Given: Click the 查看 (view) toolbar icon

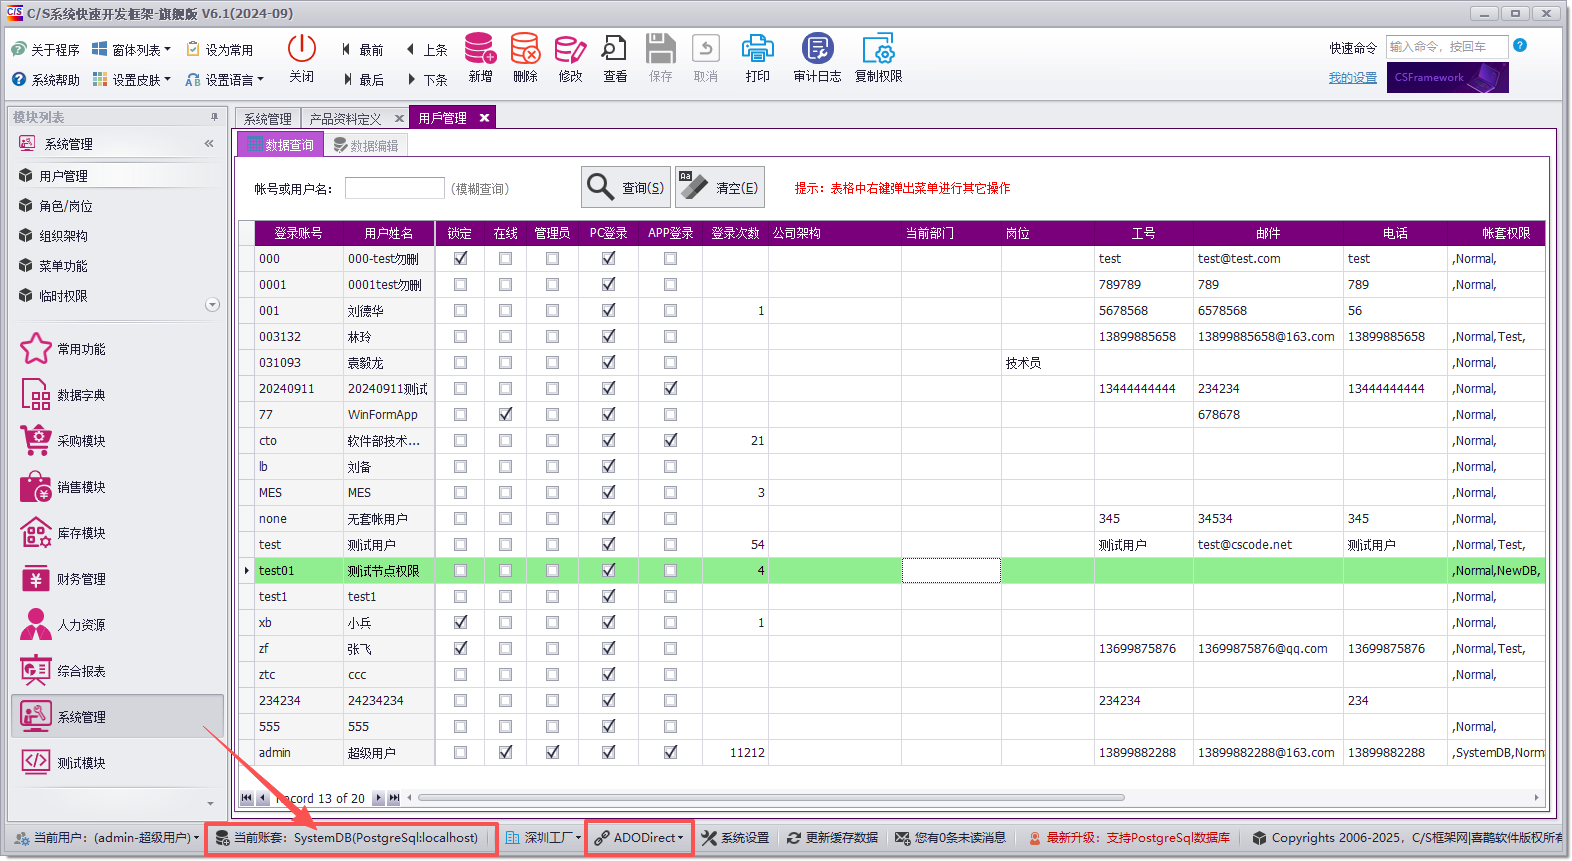Looking at the screenshot, I should (614, 58).
